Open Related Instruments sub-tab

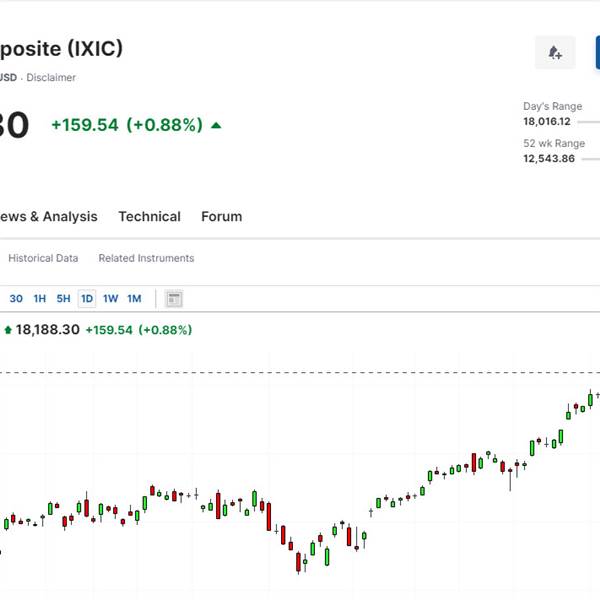[x=146, y=258]
